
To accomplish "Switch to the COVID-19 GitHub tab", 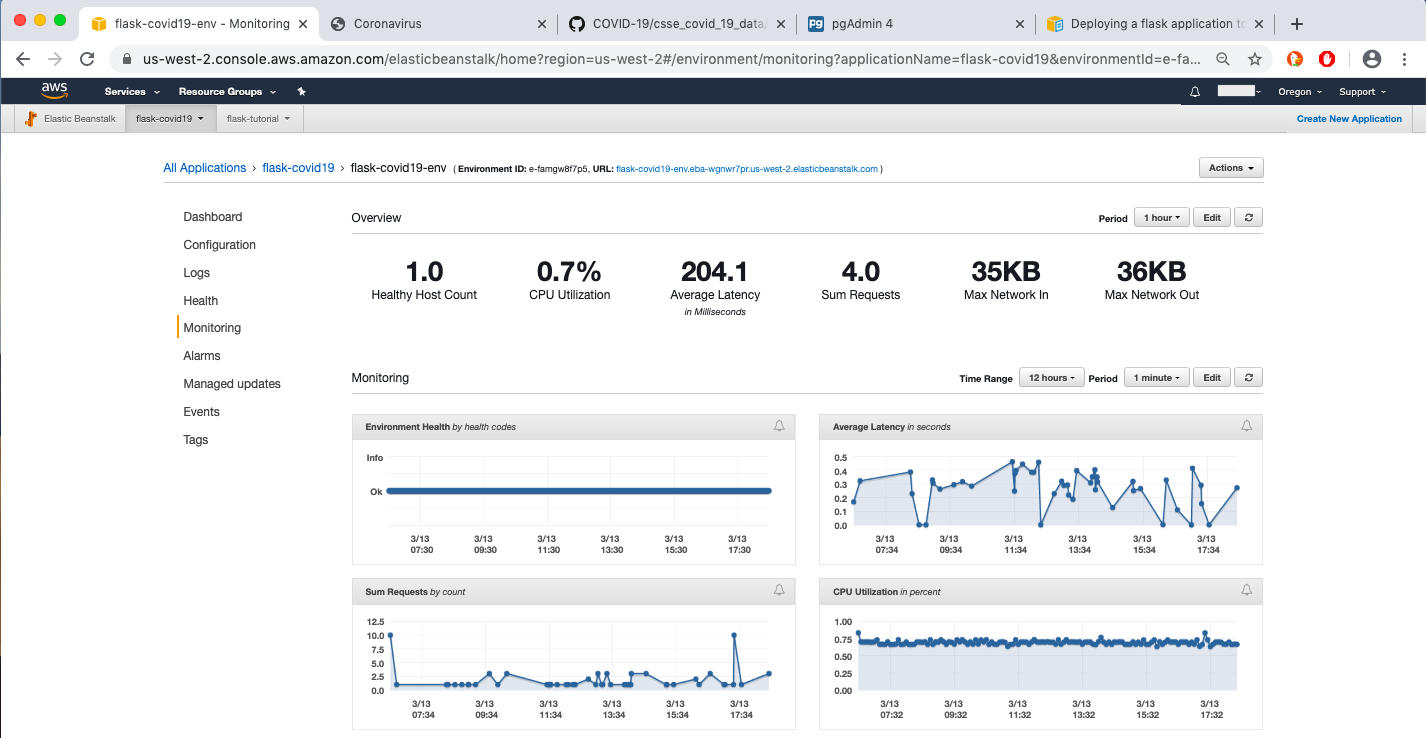I will tap(675, 24).
